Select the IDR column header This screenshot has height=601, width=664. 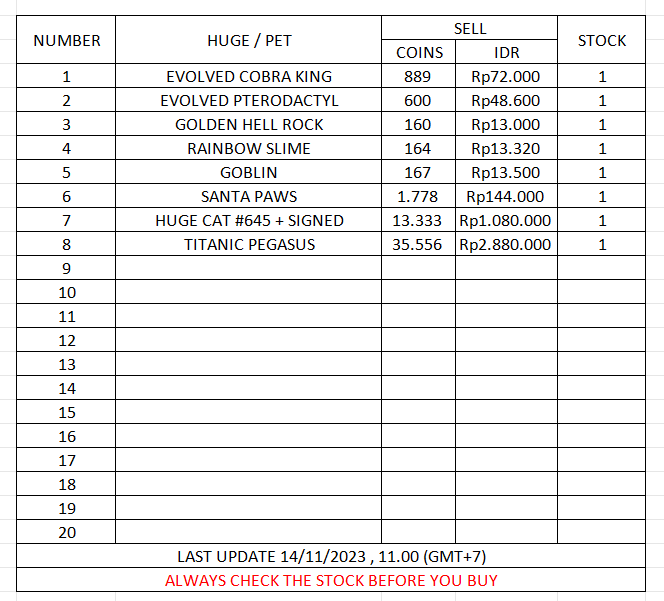[506, 52]
